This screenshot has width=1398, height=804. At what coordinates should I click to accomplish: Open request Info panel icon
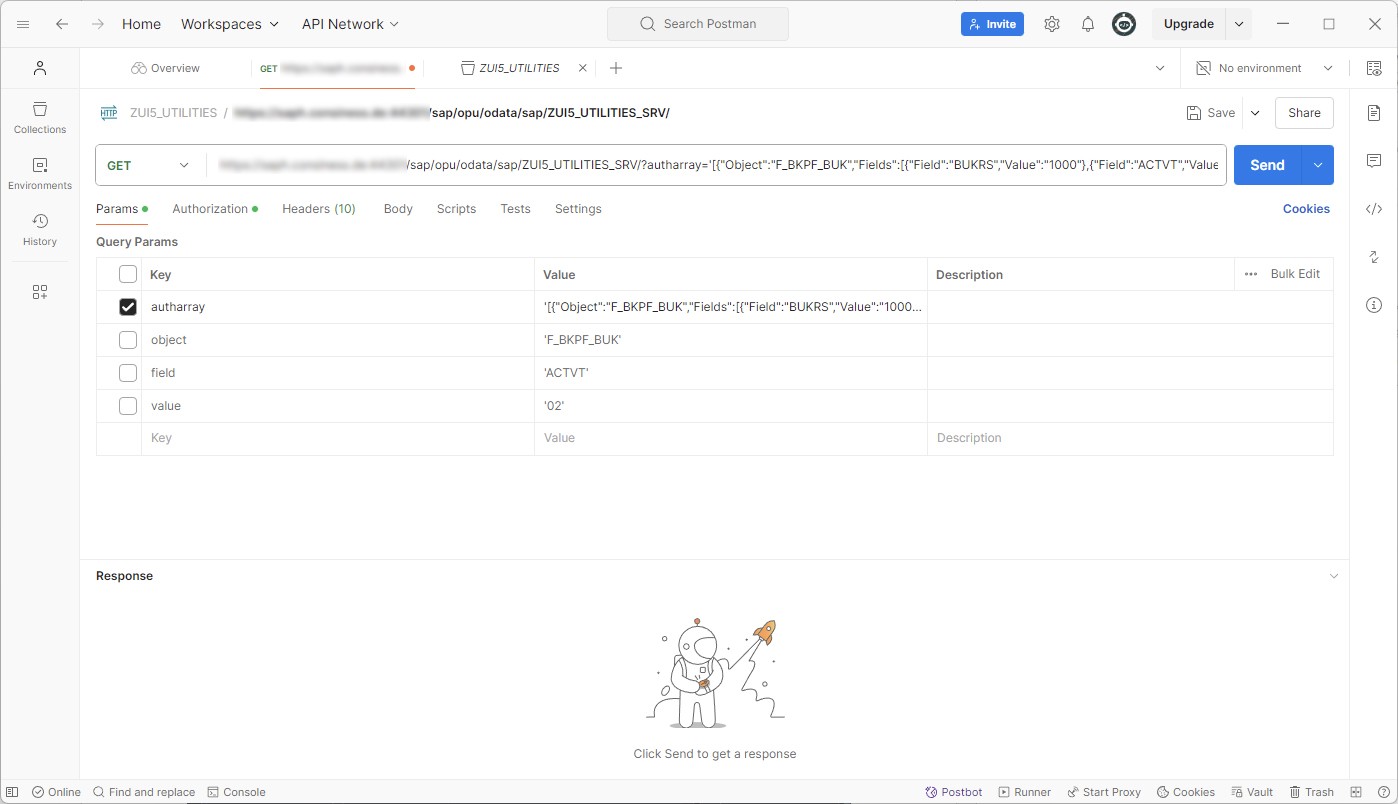click(1374, 305)
